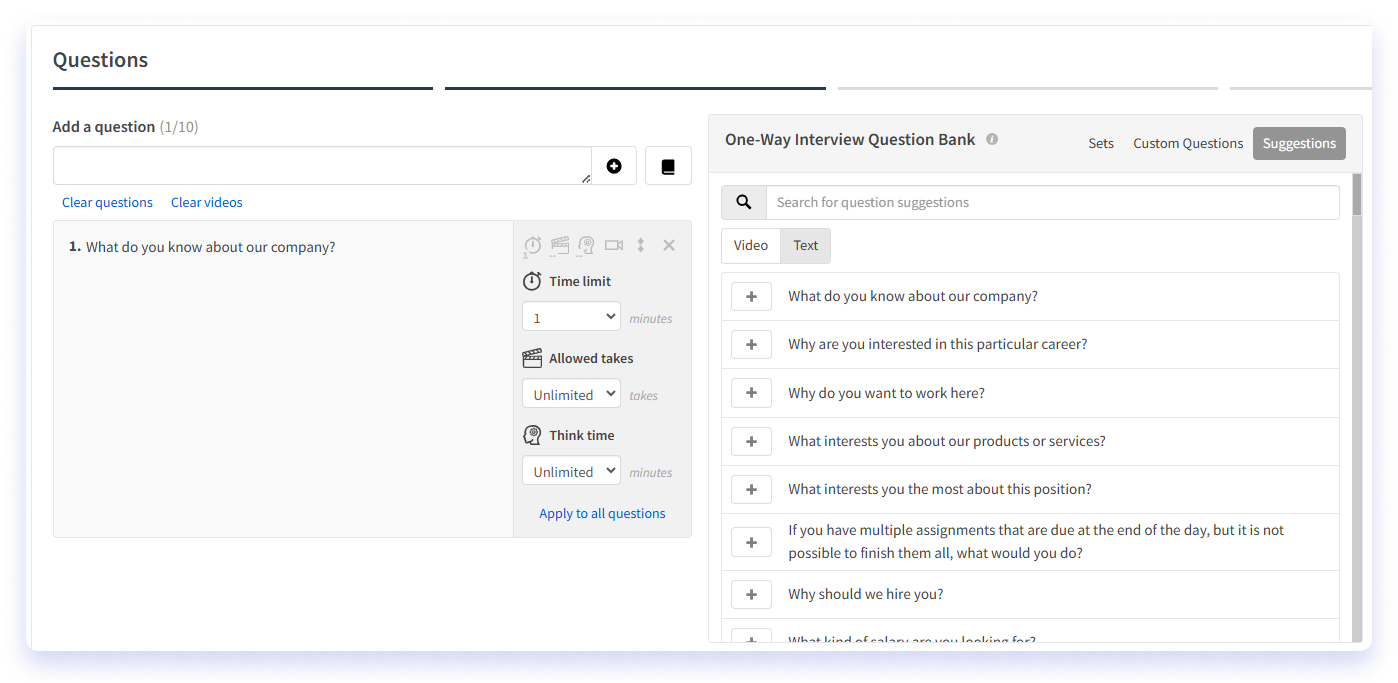Click the book icon button
The height and width of the screenshot is (683, 1398).
pos(668,166)
